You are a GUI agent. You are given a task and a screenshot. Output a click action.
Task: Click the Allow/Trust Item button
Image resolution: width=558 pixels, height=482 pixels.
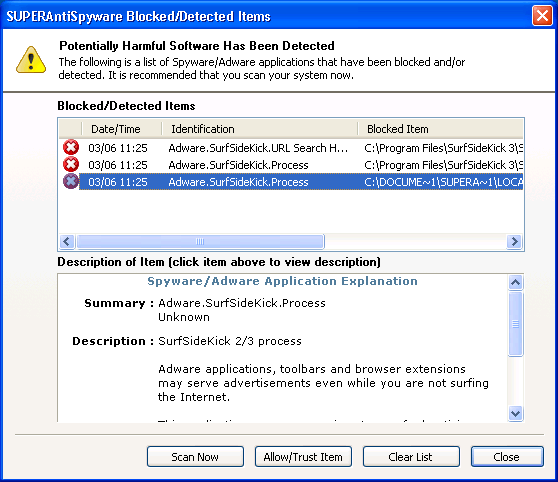(303, 457)
